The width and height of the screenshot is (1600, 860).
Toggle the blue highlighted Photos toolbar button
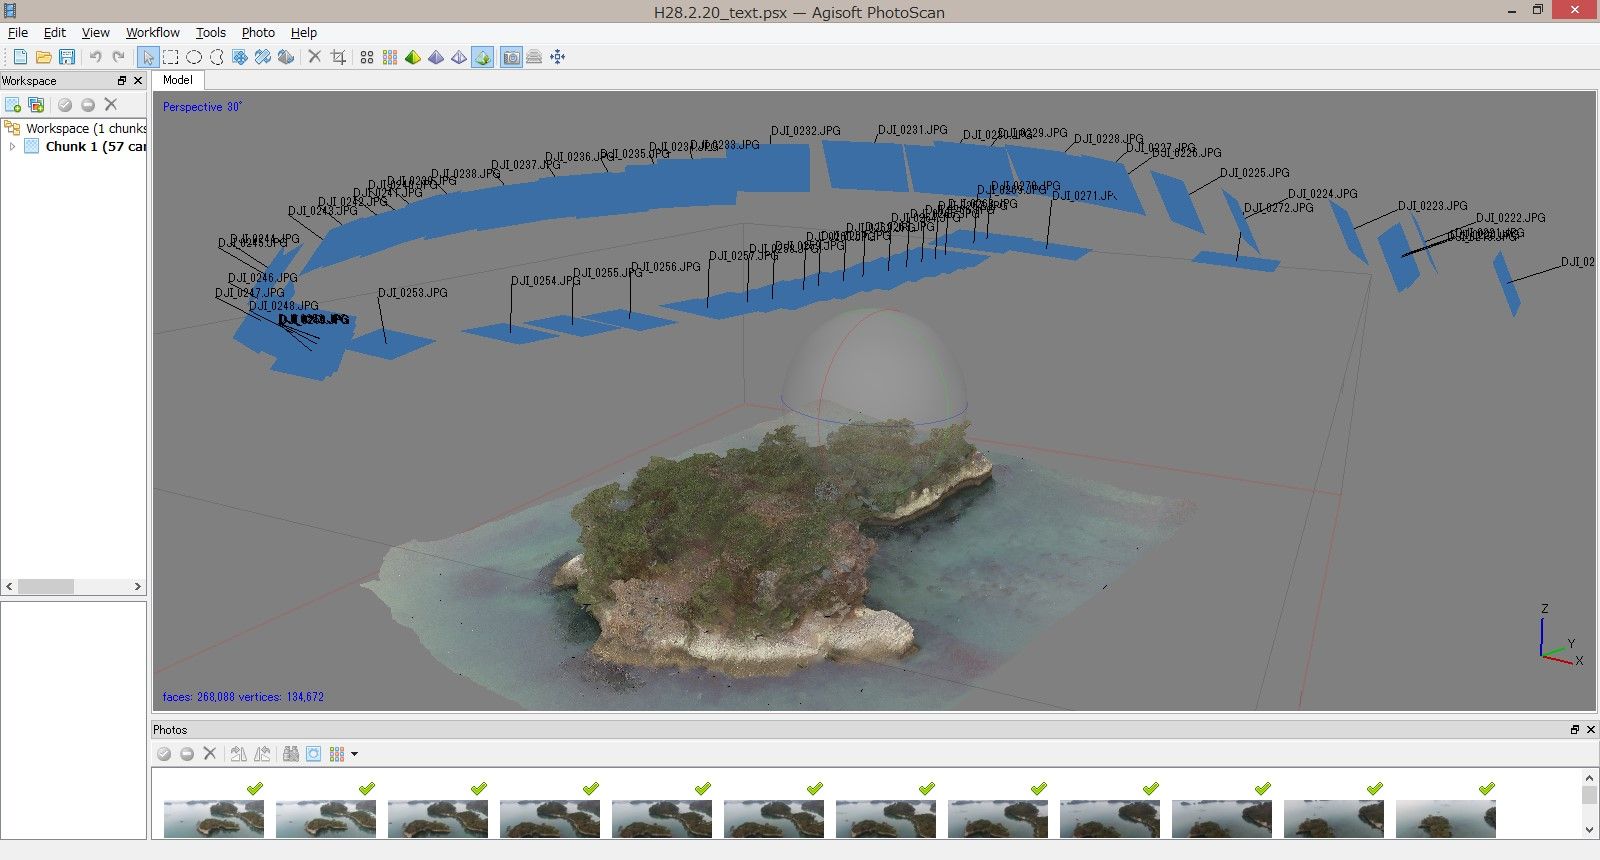coord(314,754)
